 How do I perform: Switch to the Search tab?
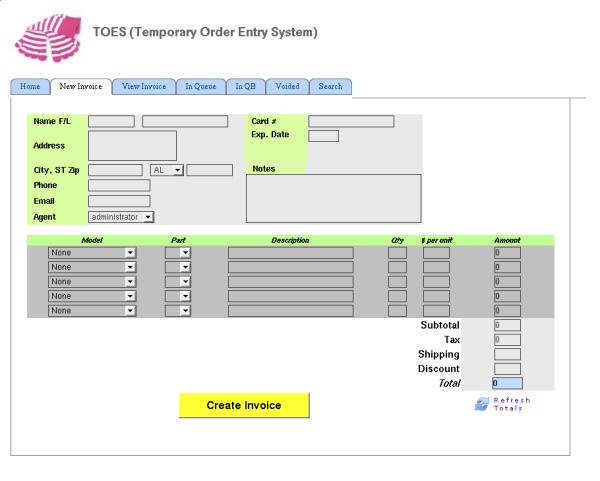330,87
